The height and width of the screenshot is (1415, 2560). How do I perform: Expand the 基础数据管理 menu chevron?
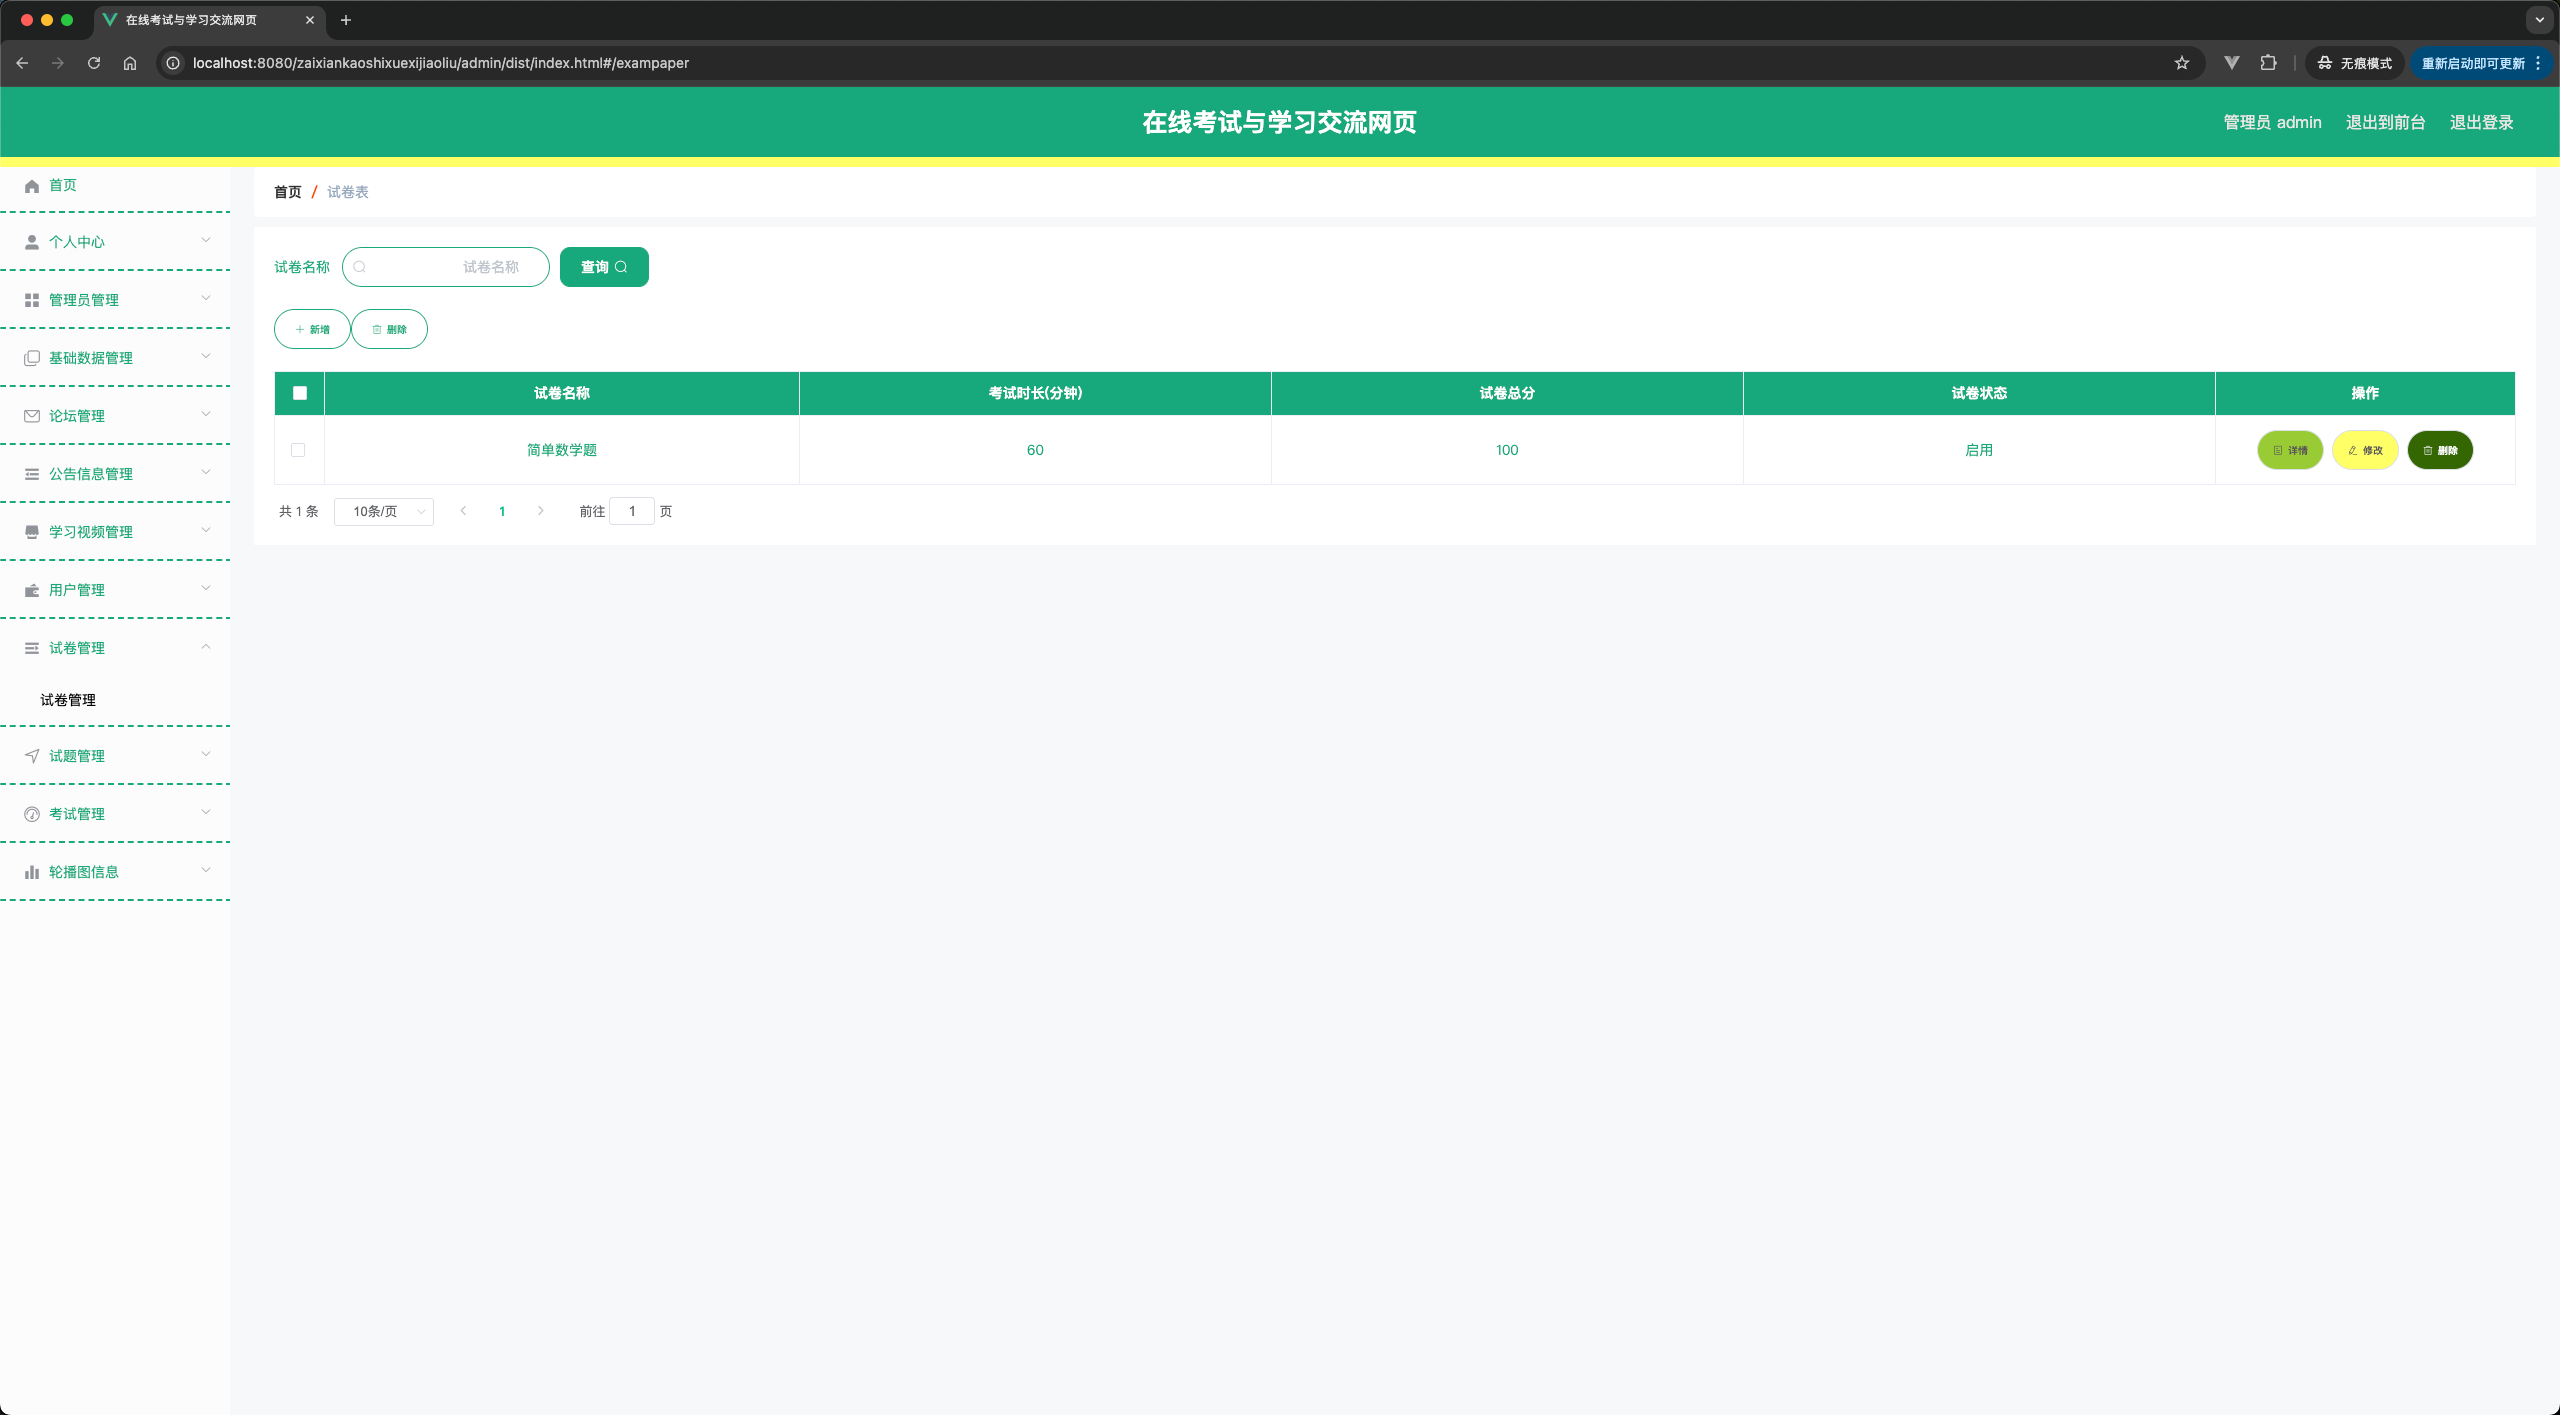(x=206, y=356)
